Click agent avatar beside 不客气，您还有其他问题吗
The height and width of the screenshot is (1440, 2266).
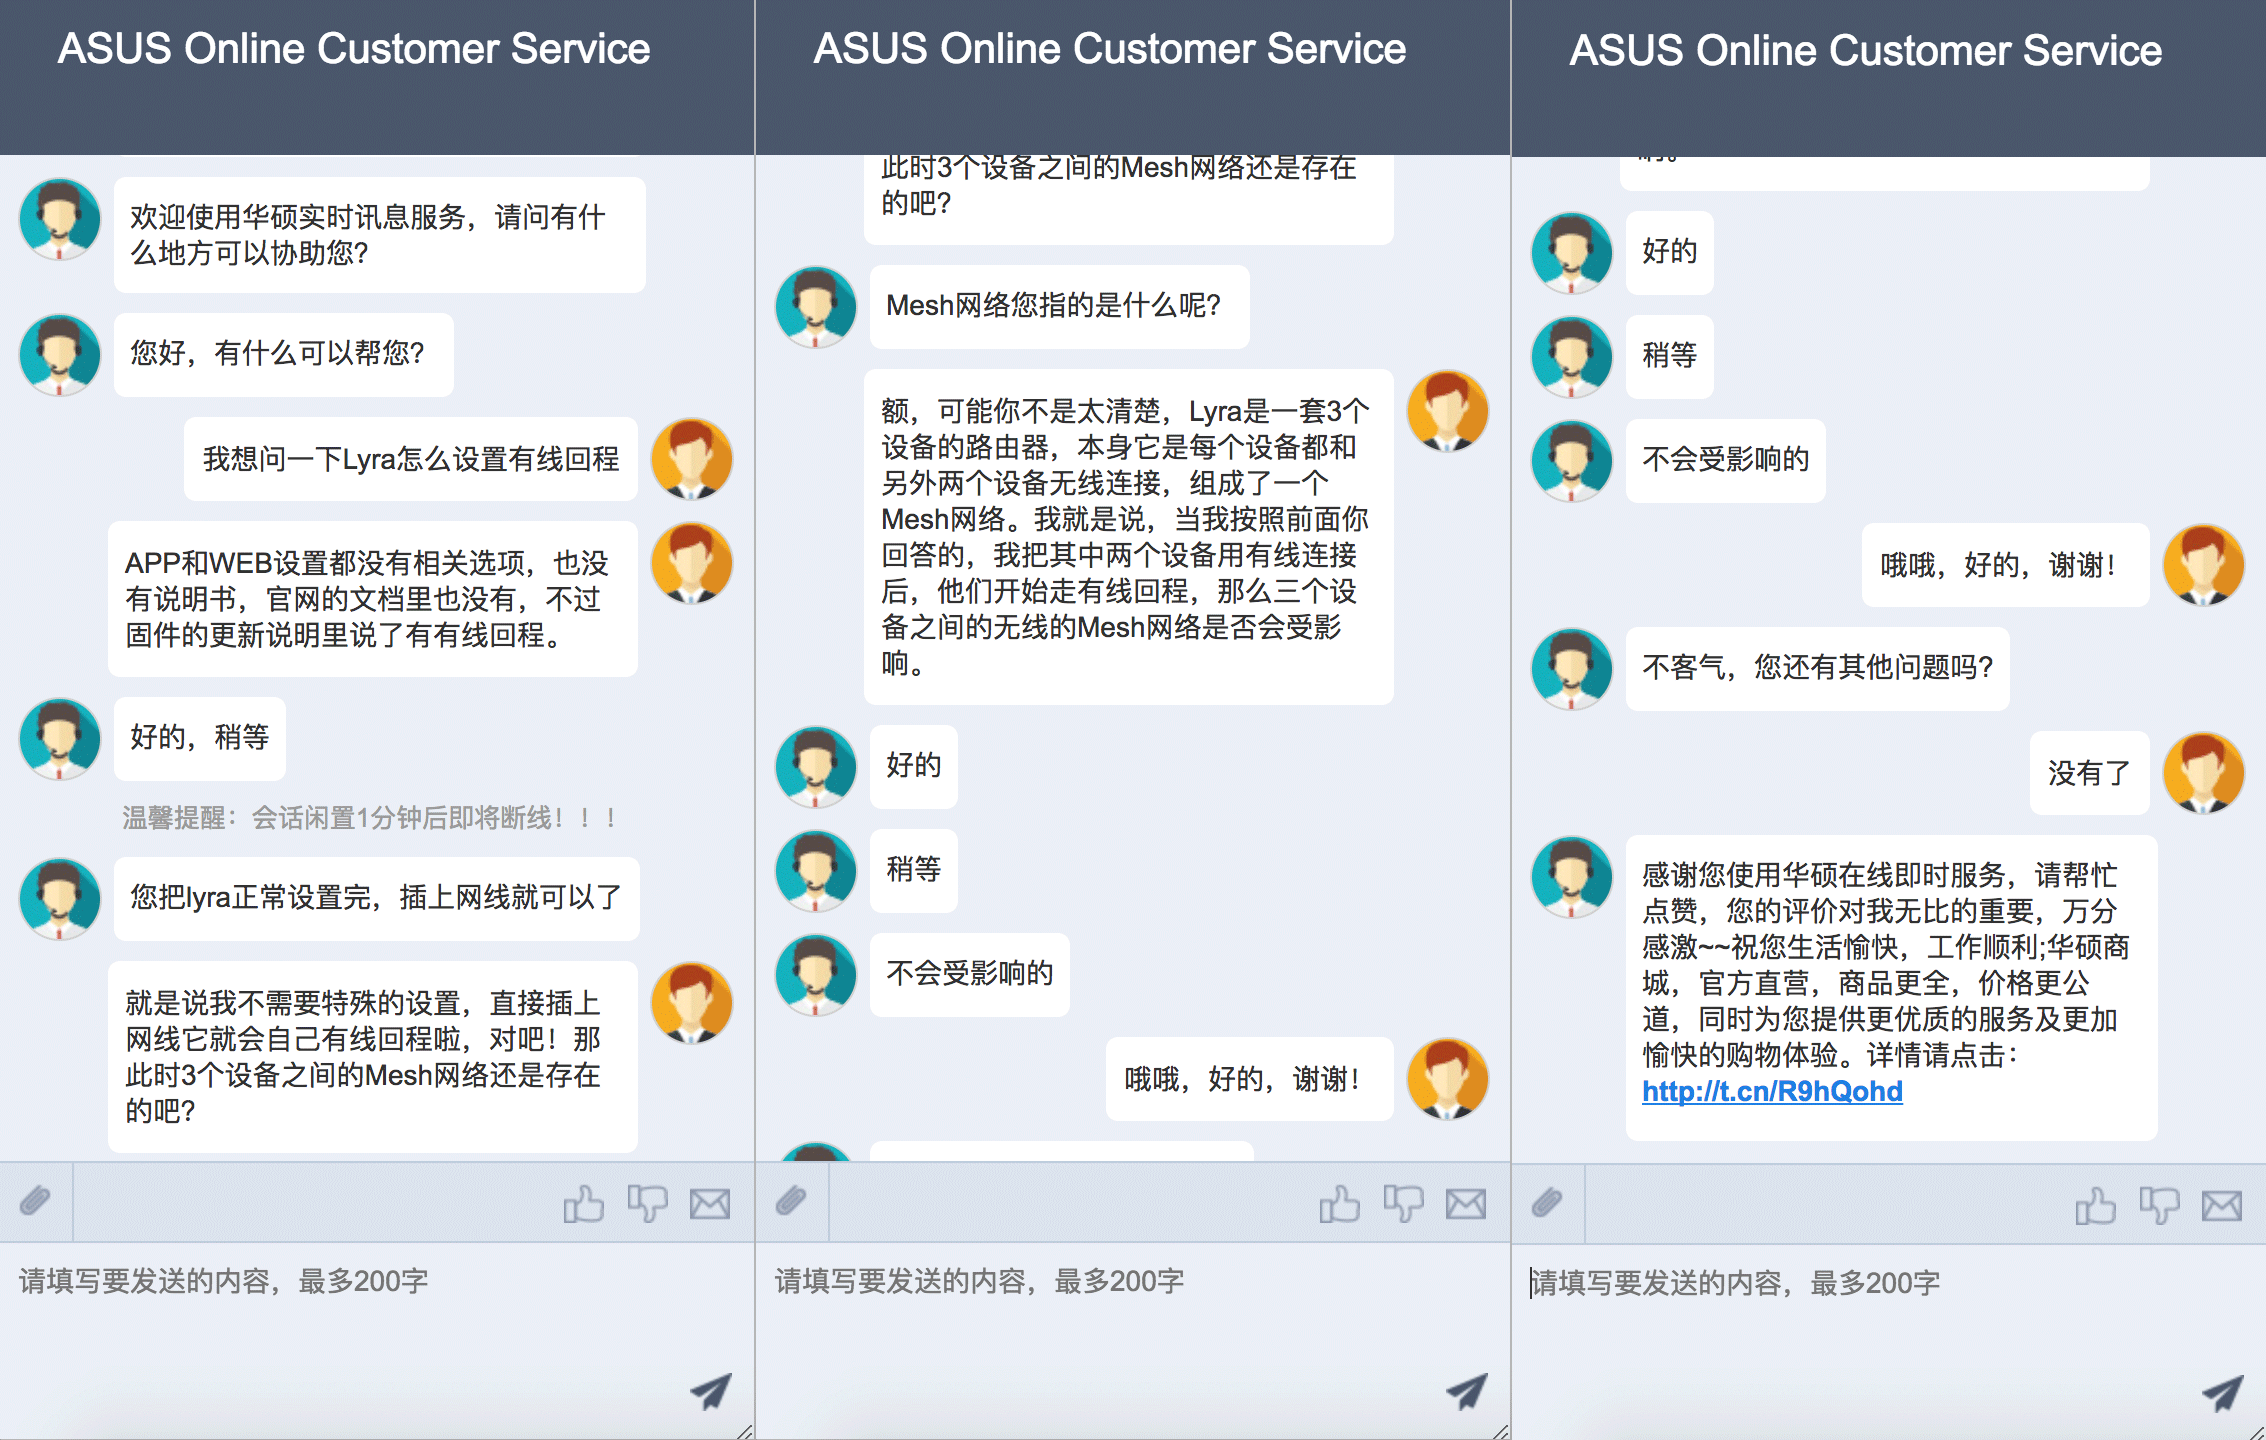1572,669
